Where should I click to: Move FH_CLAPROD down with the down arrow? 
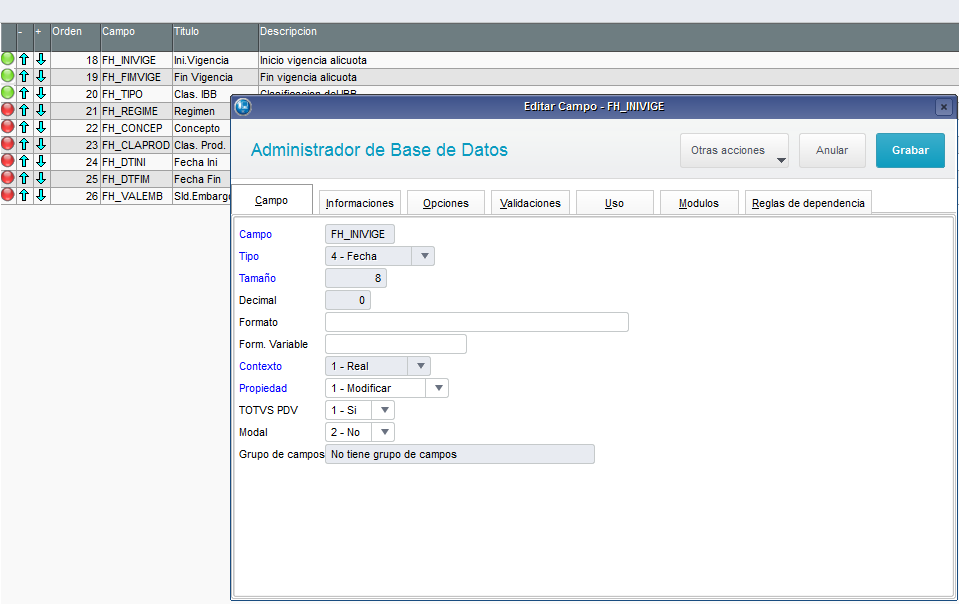(x=41, y=144)
